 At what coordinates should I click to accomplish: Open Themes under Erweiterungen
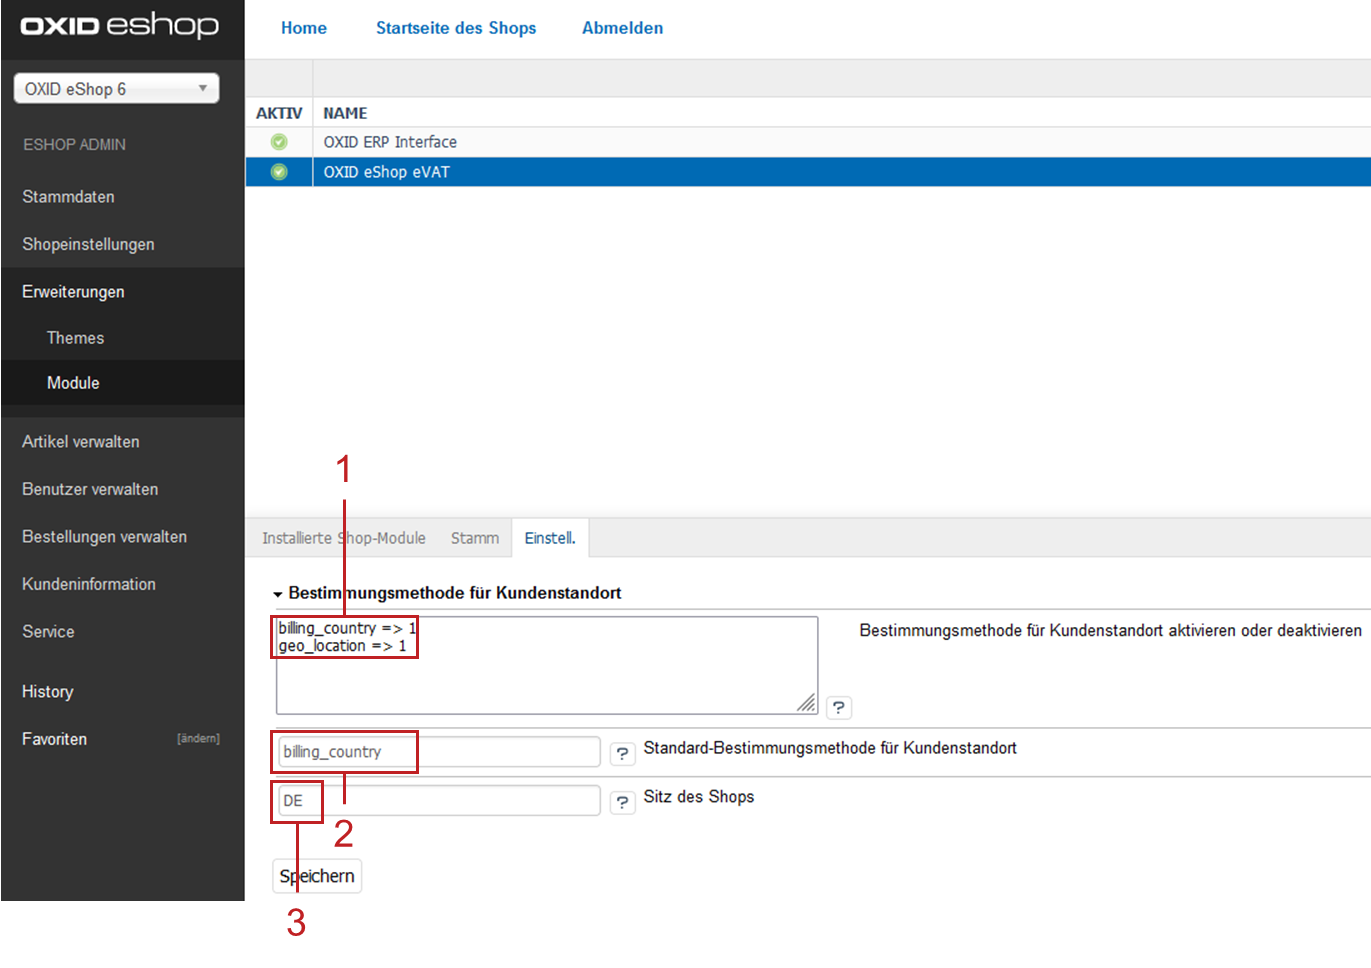click(75, 338)
